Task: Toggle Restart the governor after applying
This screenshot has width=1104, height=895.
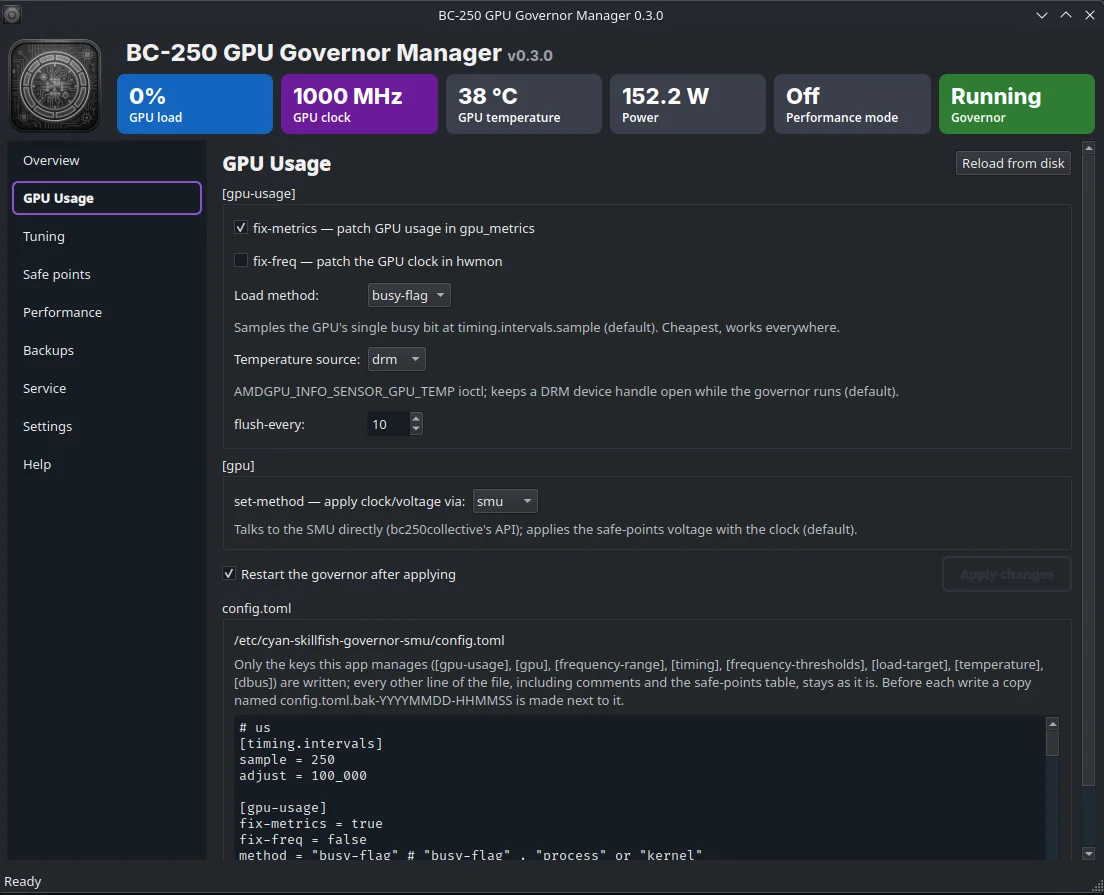Action: pos(229,574)
